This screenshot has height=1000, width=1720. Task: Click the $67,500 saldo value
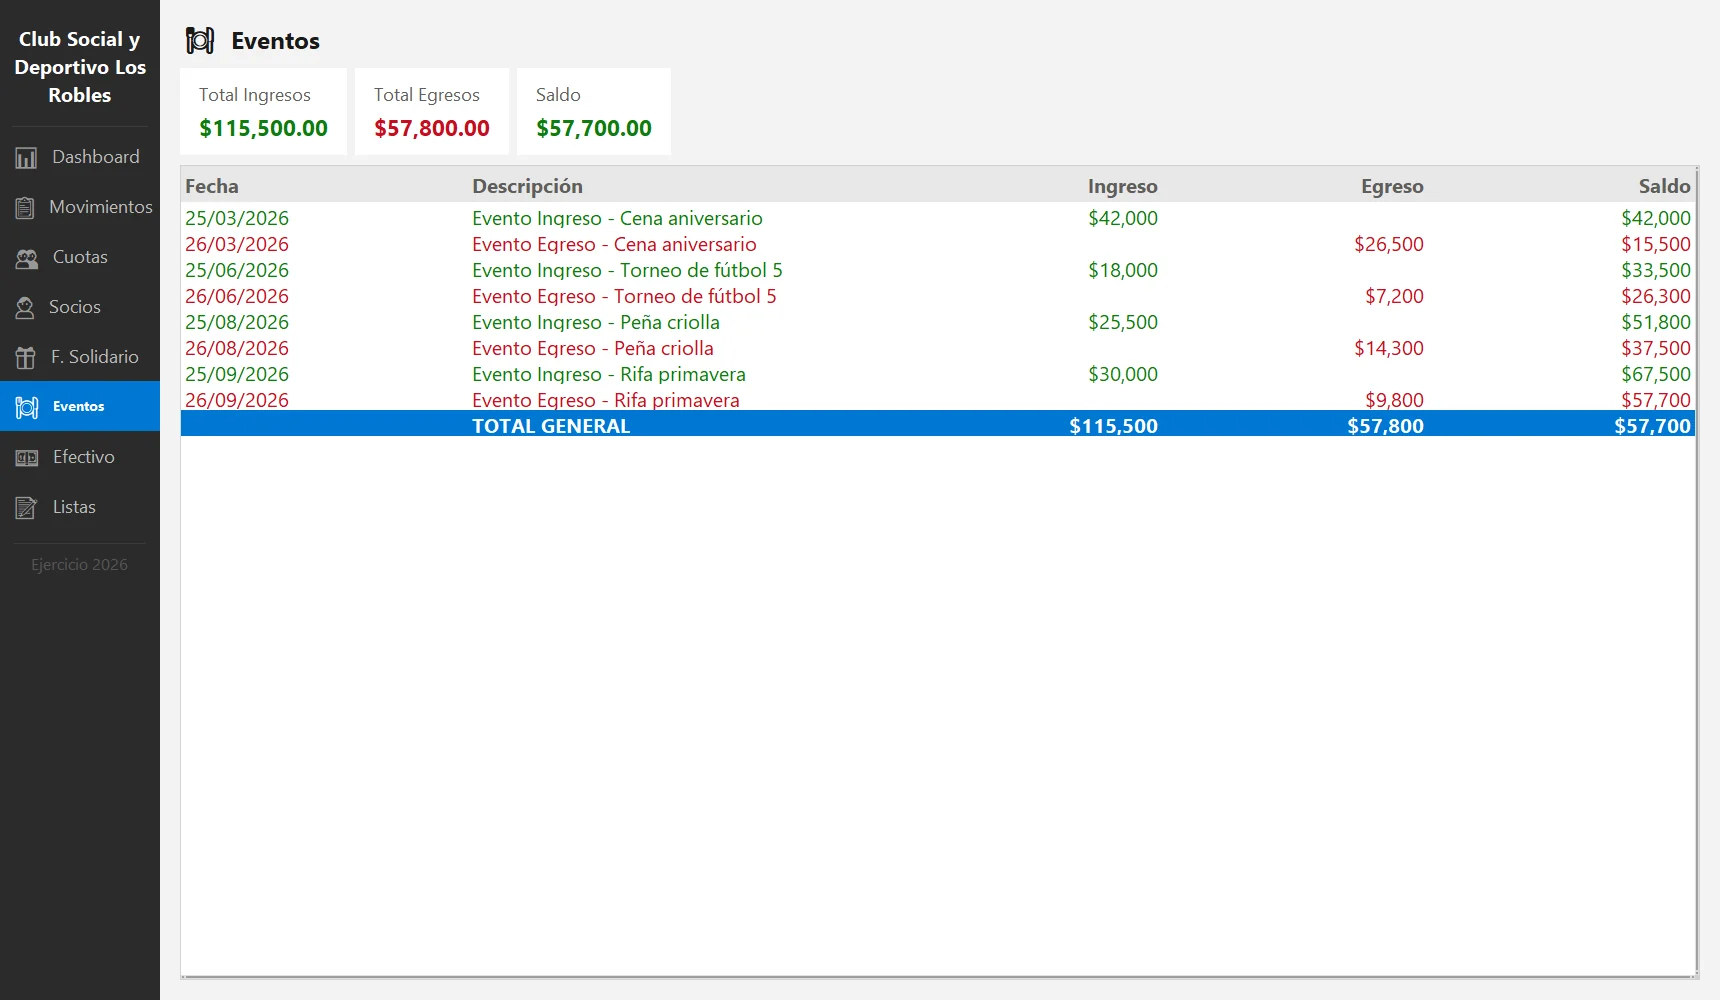pyautogui.click(x=1656, y=374)
